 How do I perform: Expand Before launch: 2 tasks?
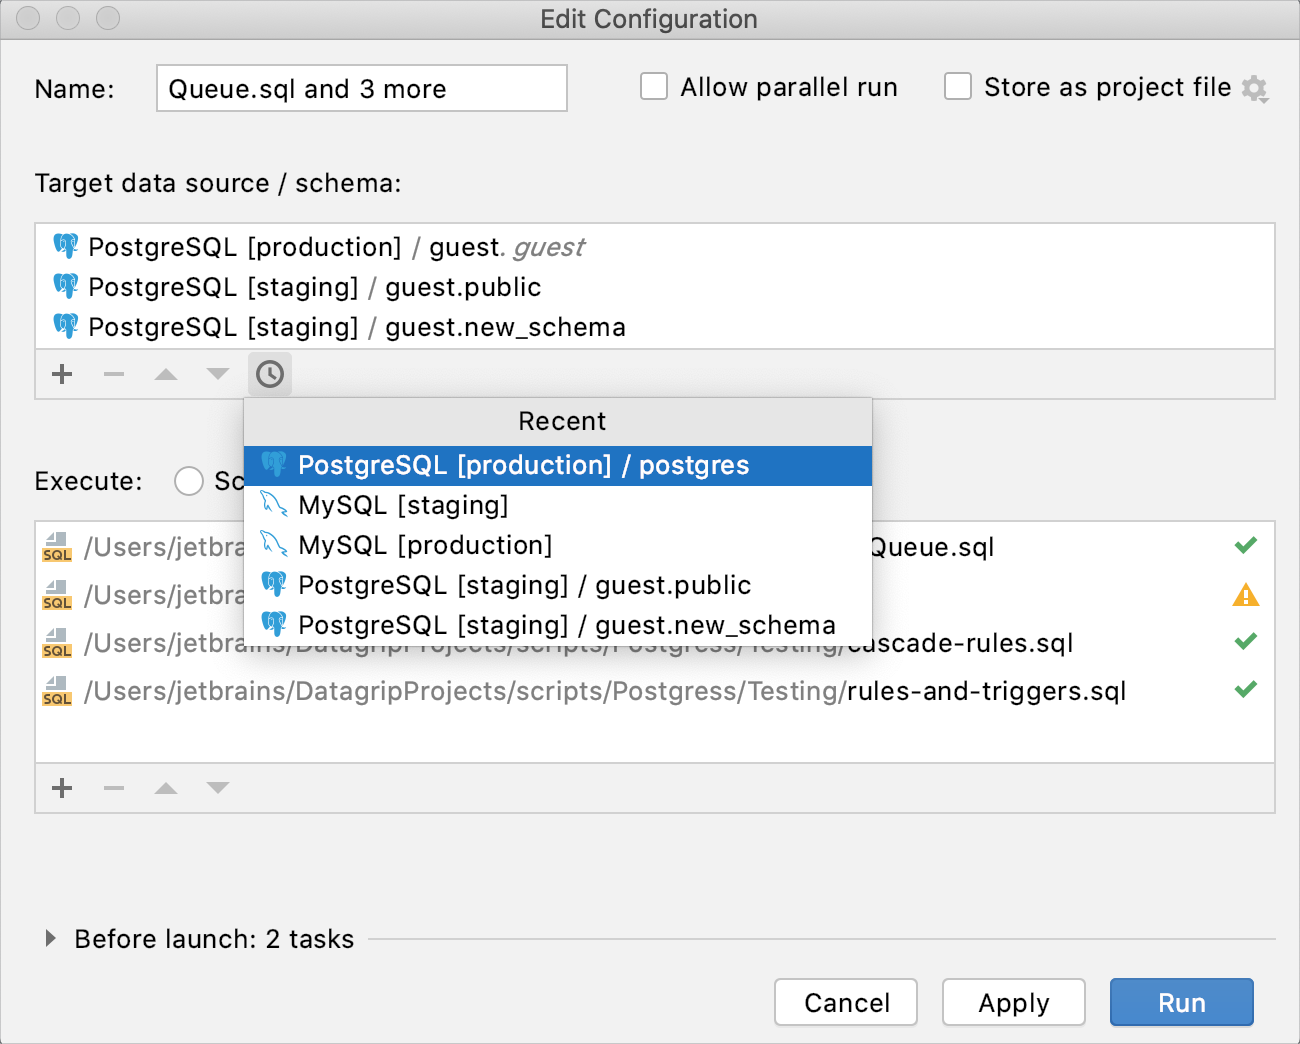tap(49, 938)
